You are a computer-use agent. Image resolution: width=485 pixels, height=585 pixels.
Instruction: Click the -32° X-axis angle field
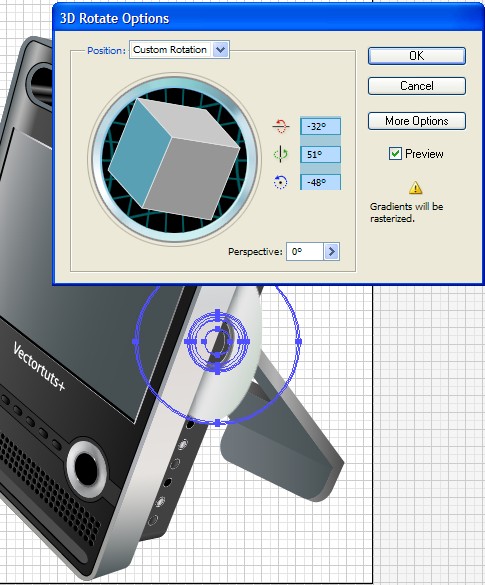coord(320,126)
